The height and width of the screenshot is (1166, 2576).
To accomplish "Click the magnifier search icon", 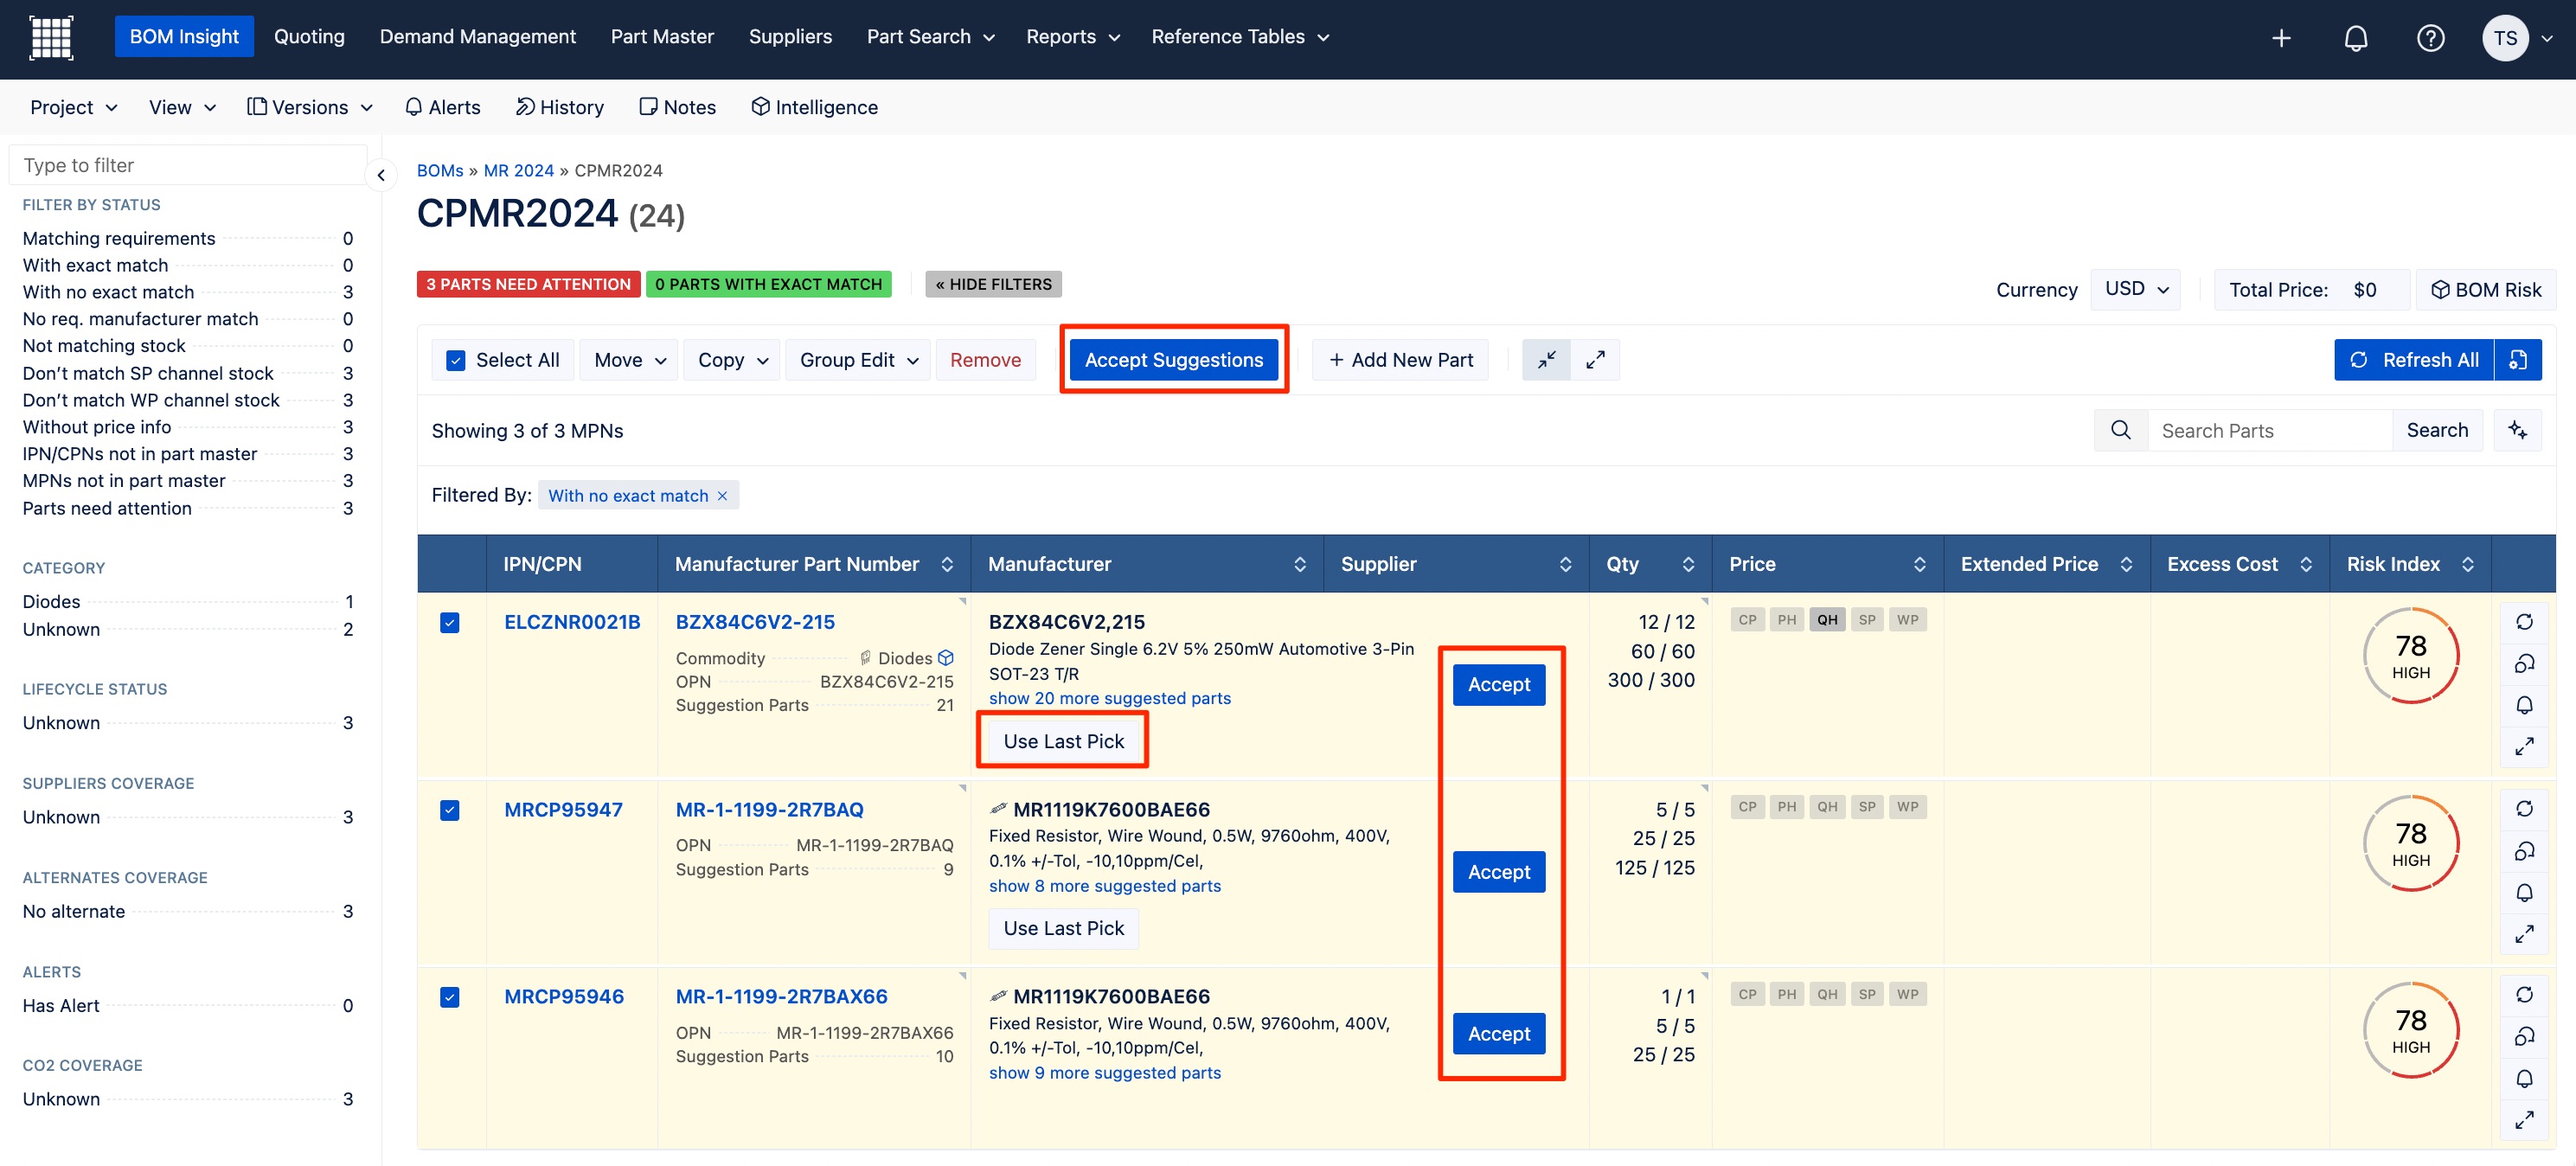I will [2121, 431].
